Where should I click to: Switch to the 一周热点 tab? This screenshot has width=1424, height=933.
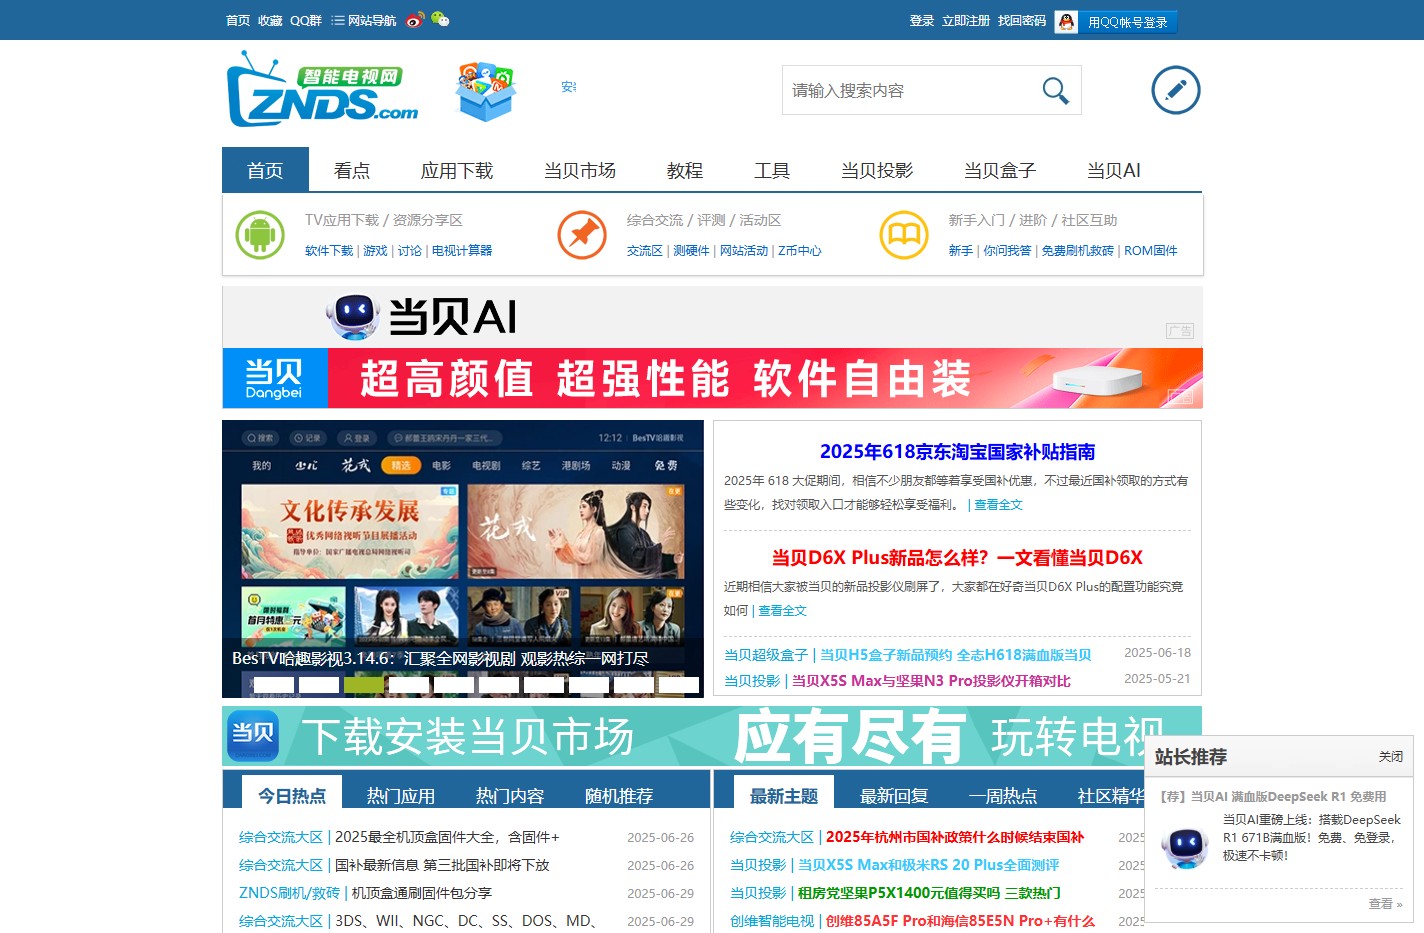(x=1003, y=795)
